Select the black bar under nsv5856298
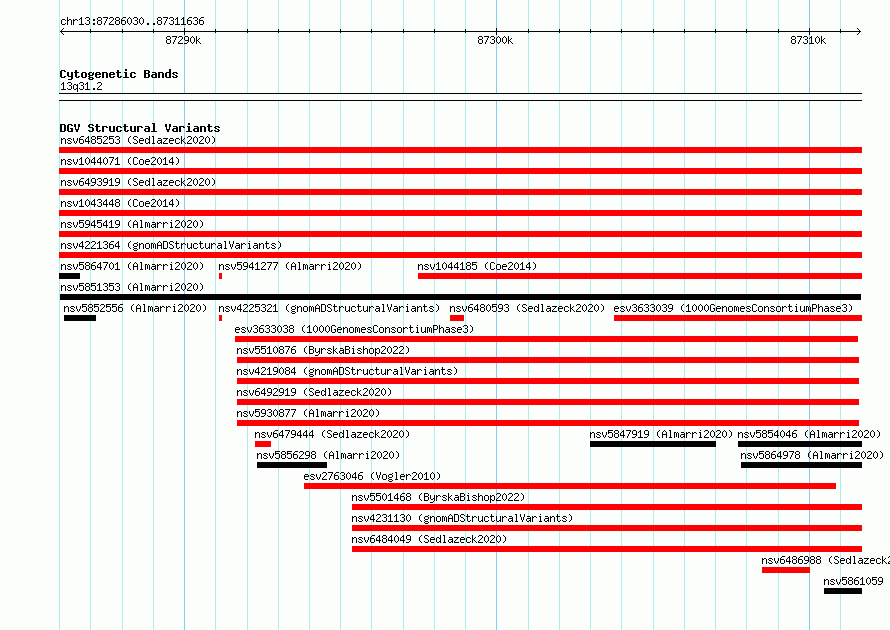 coord(292,465)
